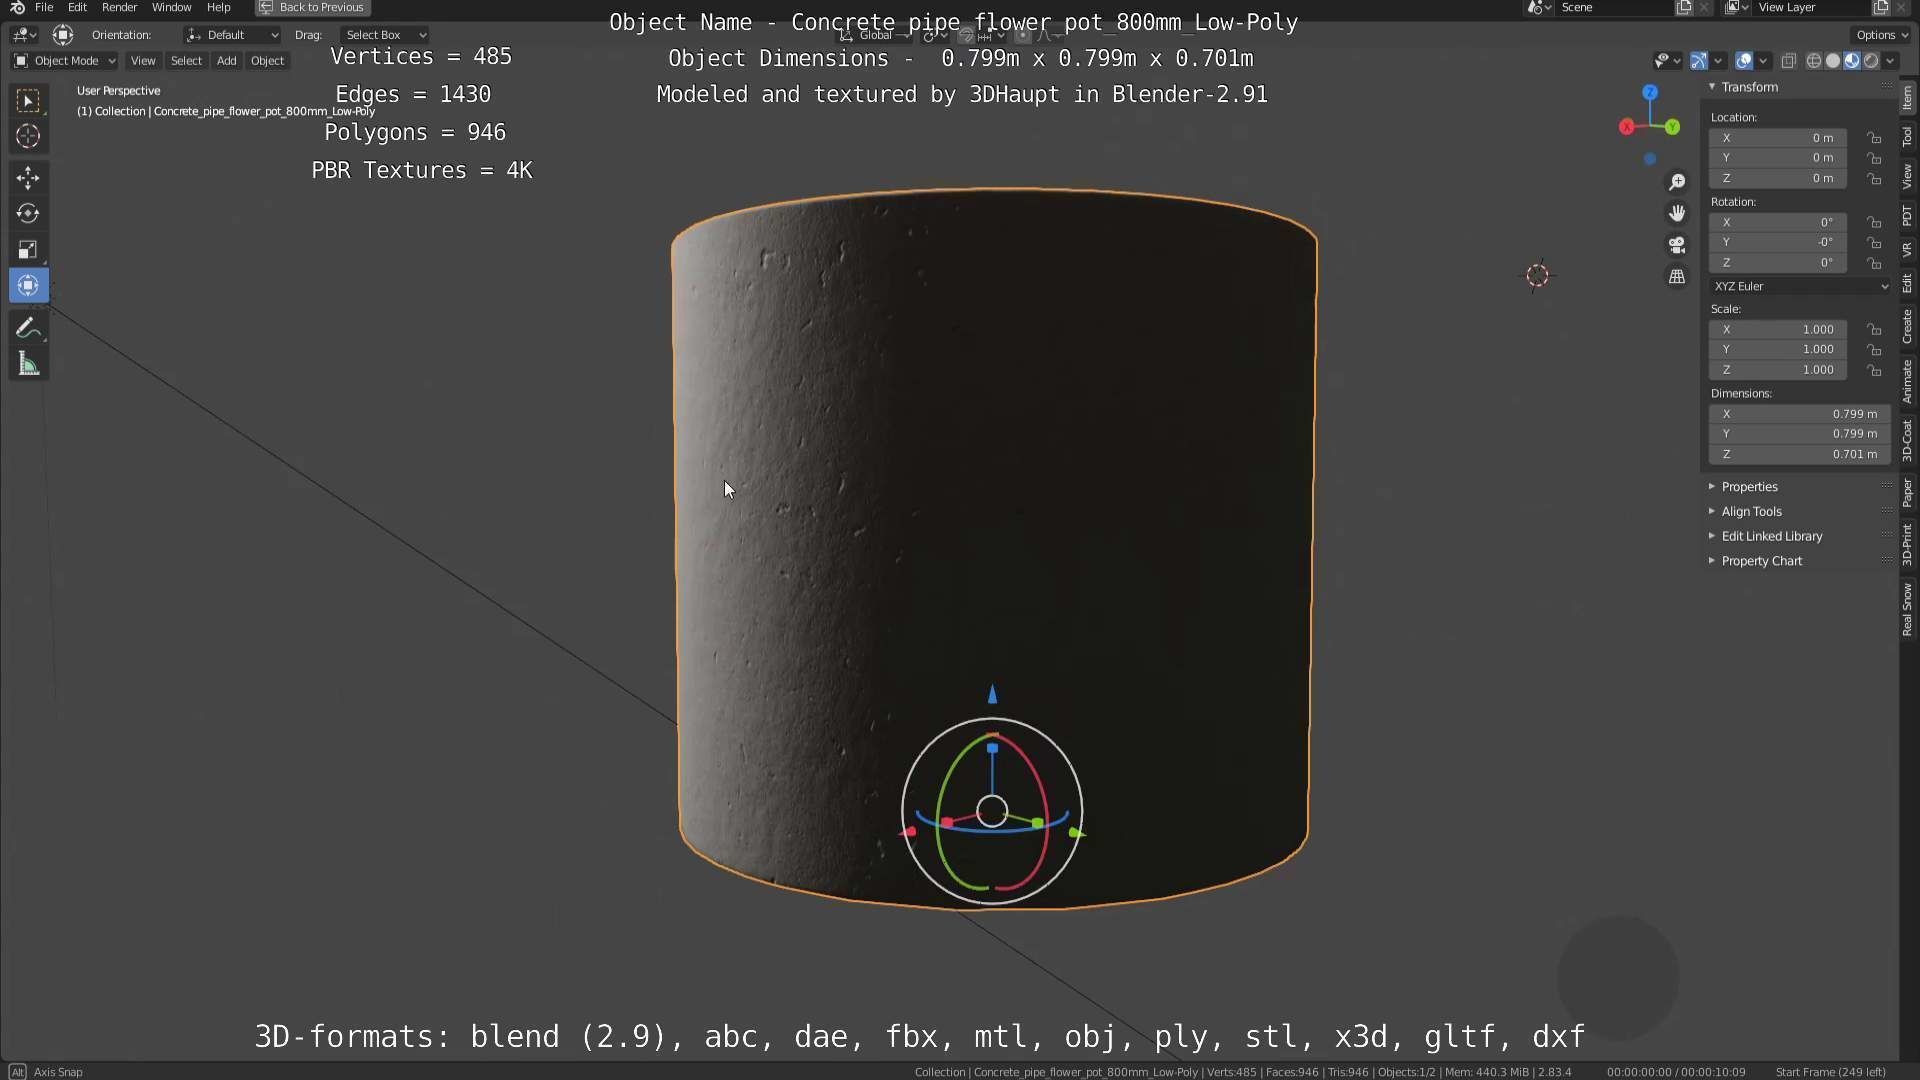The height and width of the screenshot is (1080, 1920).
Task: Open the viewport View menu
Action: tap(143, 61)
